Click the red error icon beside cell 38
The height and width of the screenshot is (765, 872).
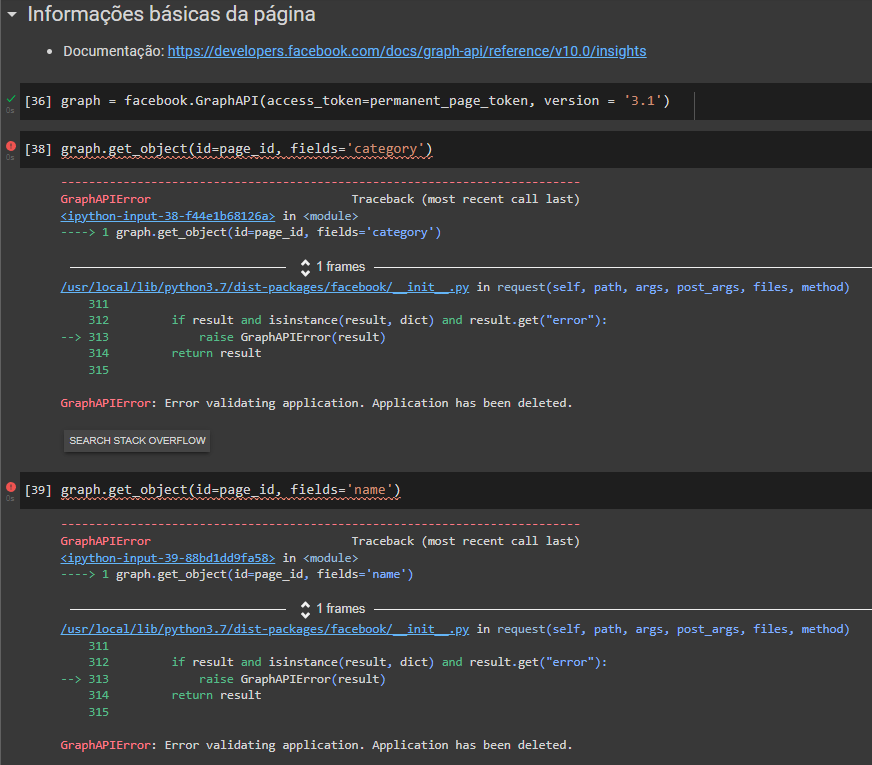click(x=10, y=146)
